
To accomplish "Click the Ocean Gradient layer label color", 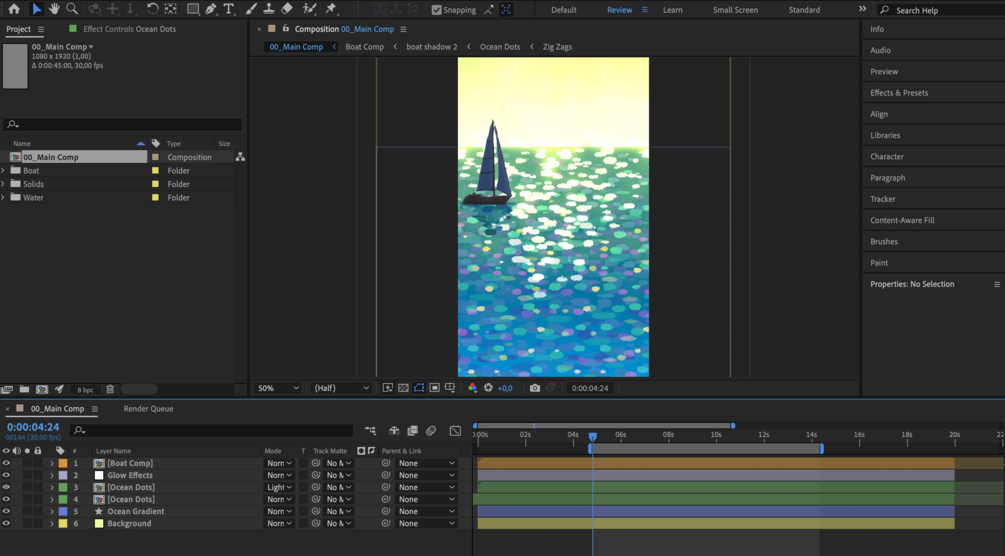I will tap(62, 511).
